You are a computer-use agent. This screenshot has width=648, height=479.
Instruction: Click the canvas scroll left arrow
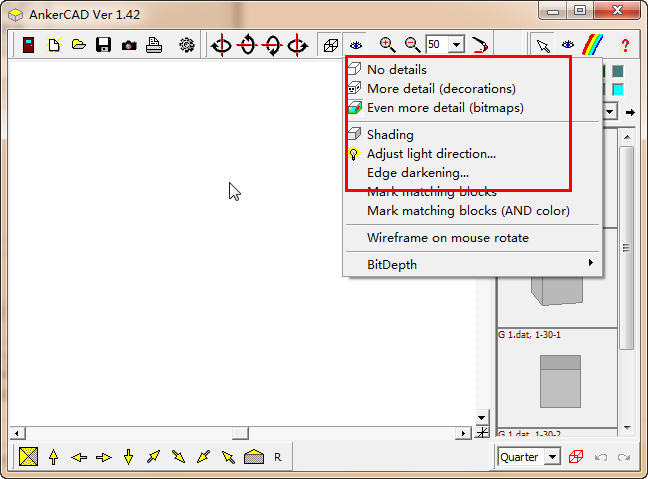tap(17, 433)
